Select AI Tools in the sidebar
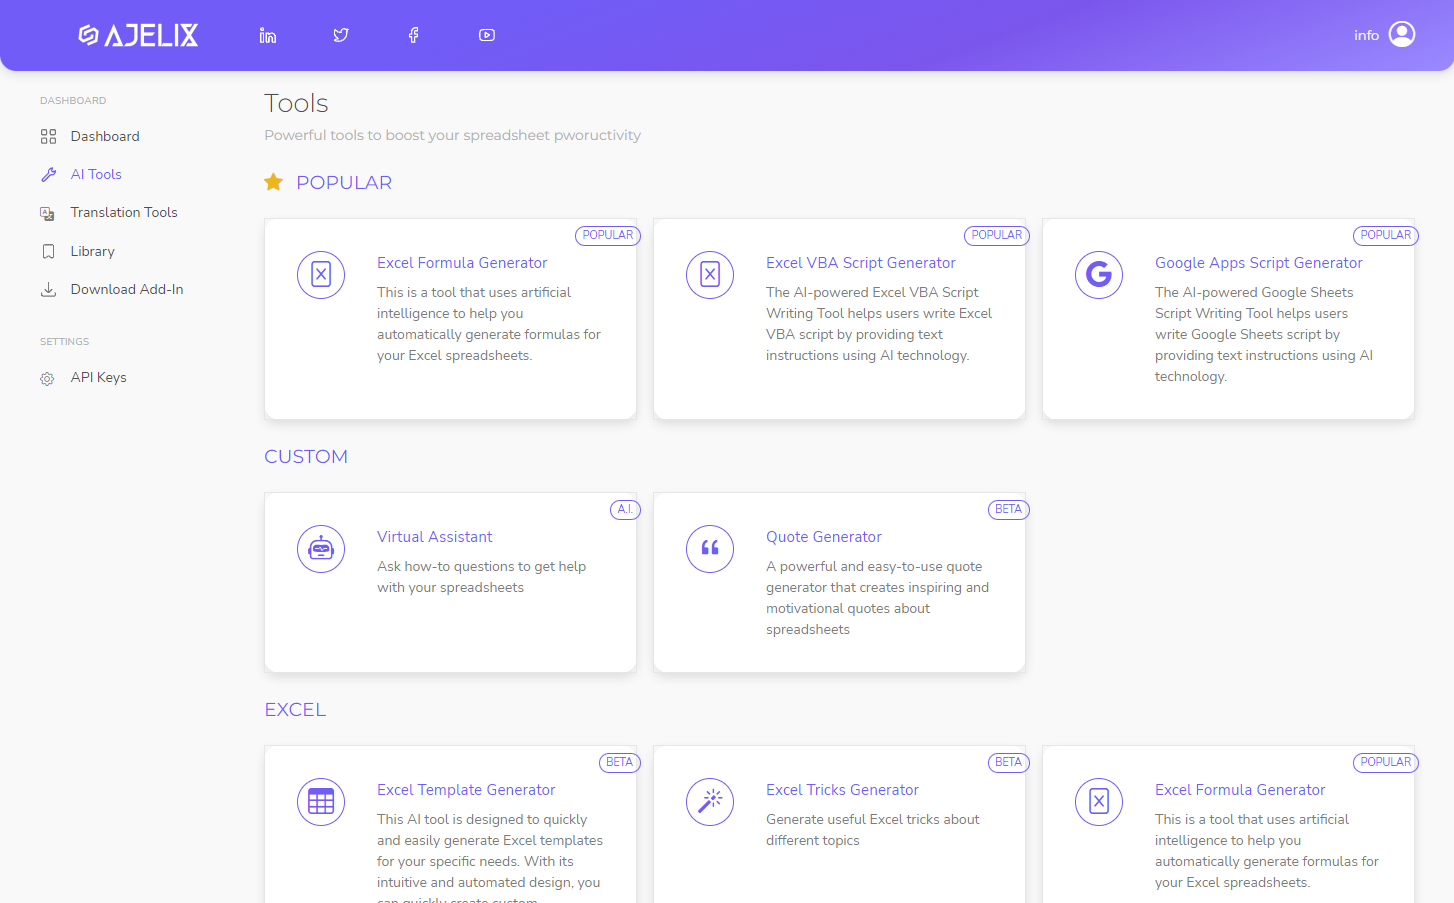The height and width of the screenshot is (903, 1454). tap(96, 174)
